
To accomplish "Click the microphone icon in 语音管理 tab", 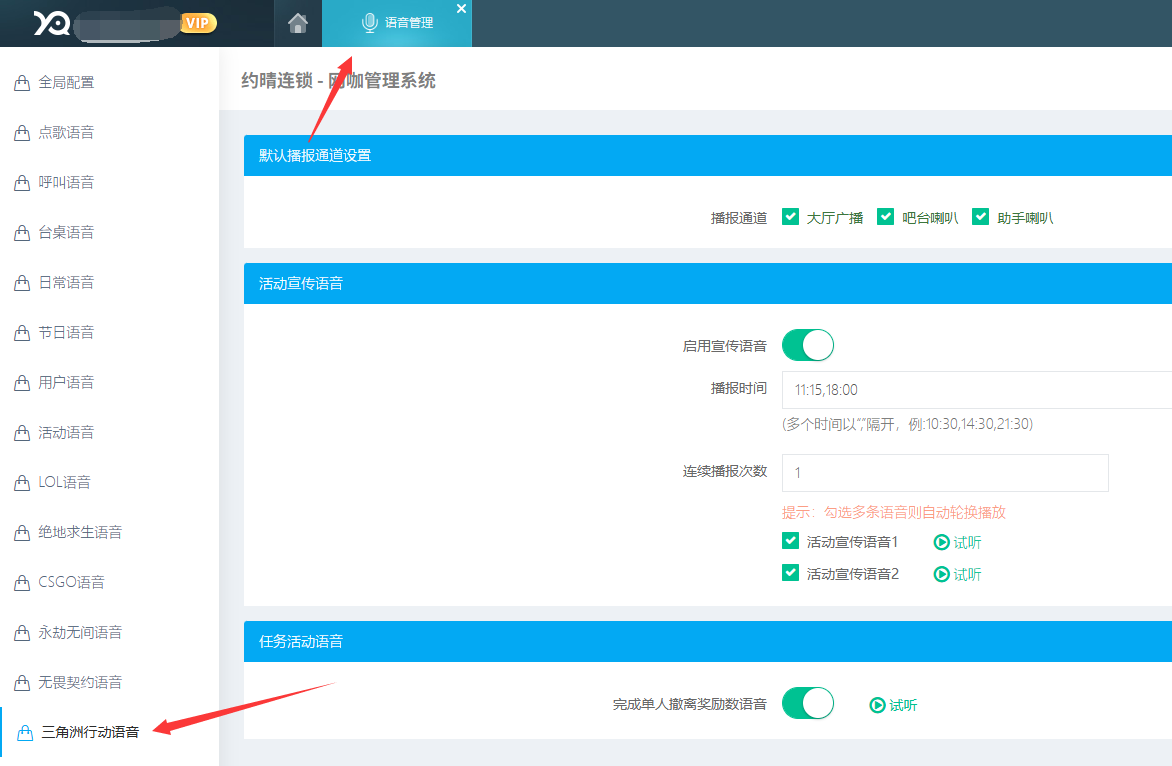I will pos(369,23).
